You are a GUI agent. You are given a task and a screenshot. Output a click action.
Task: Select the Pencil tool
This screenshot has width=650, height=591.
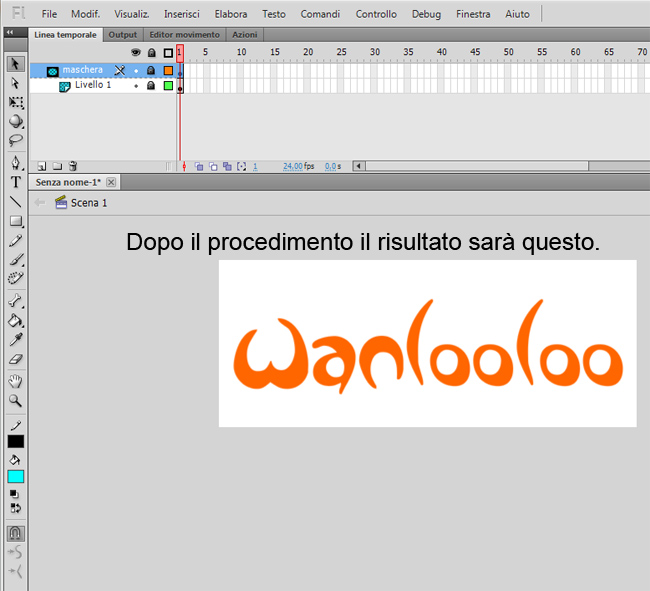16,241
